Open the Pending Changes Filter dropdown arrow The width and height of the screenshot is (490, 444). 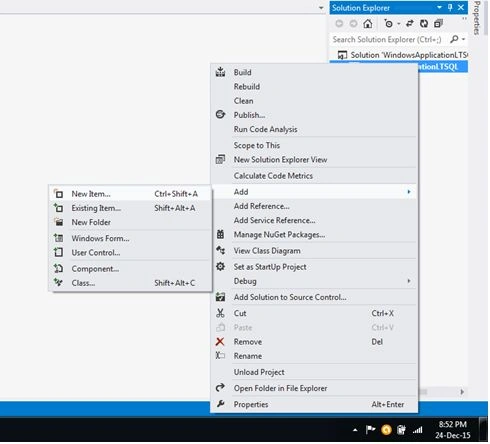(x=399, y=24)
